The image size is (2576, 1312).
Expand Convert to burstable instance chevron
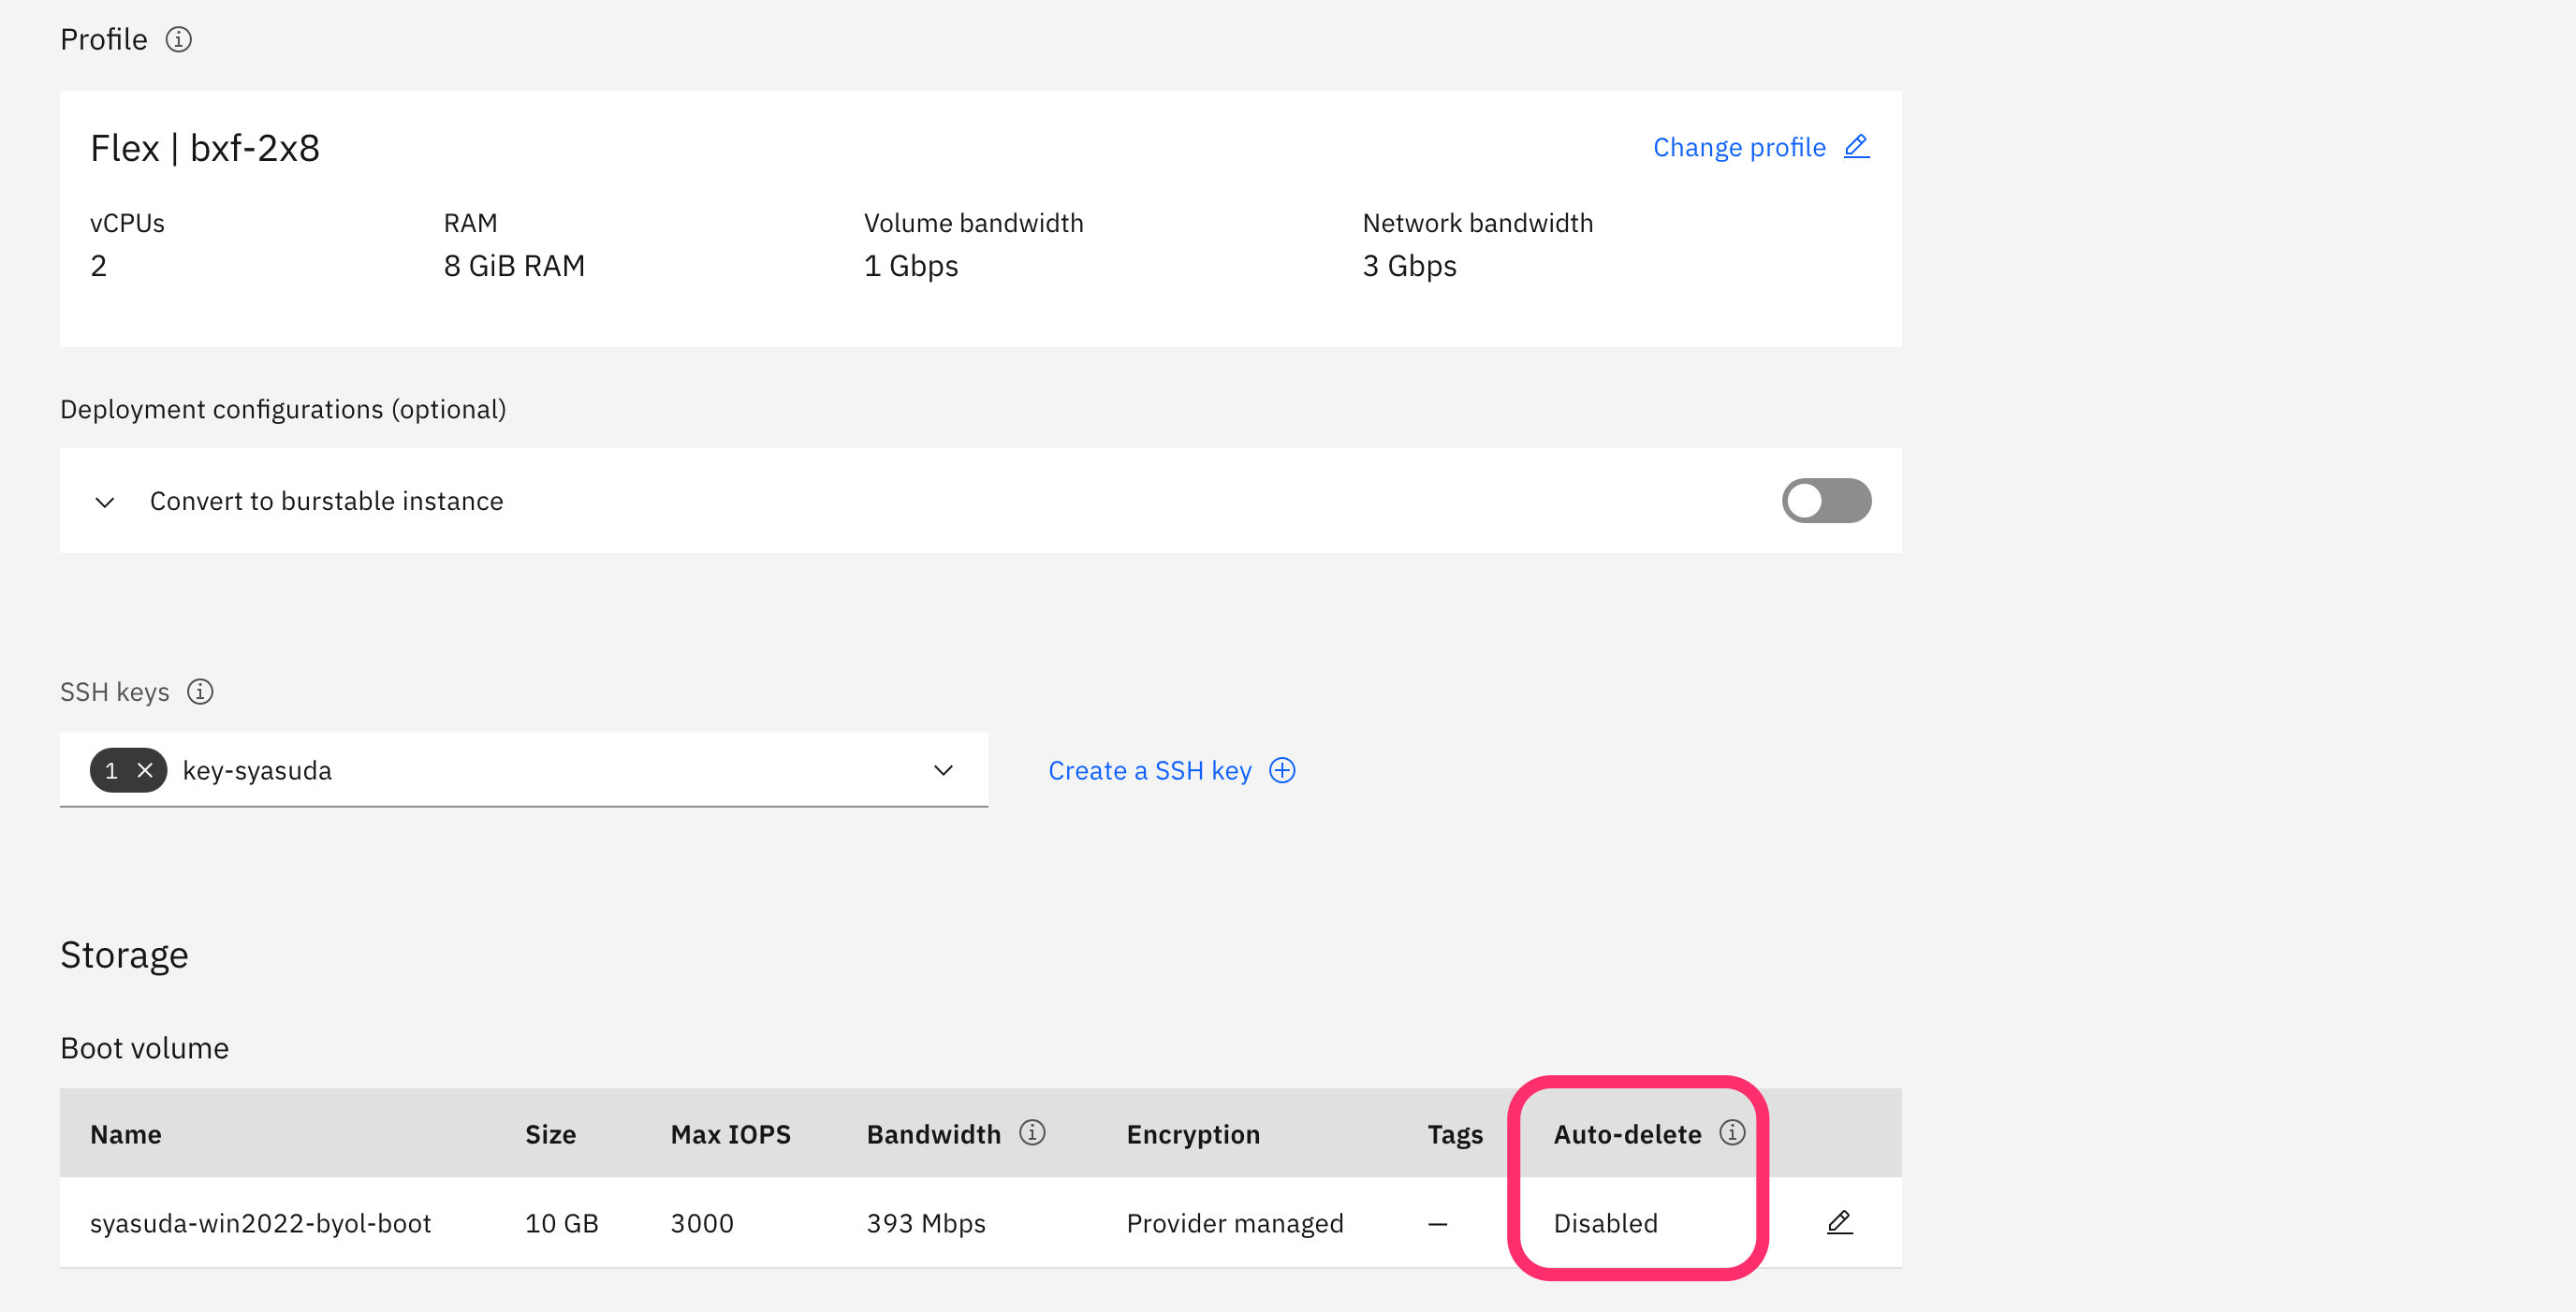click(105, 502)
